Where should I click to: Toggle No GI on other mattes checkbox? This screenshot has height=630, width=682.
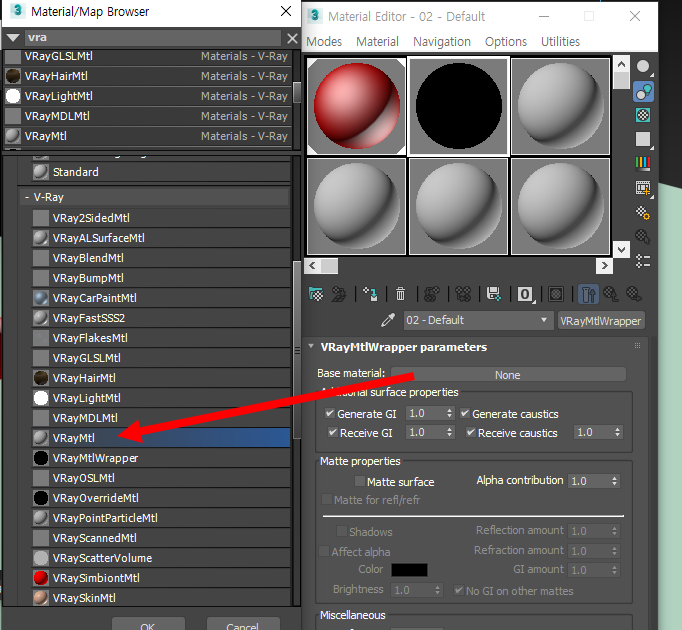point(458,590)
